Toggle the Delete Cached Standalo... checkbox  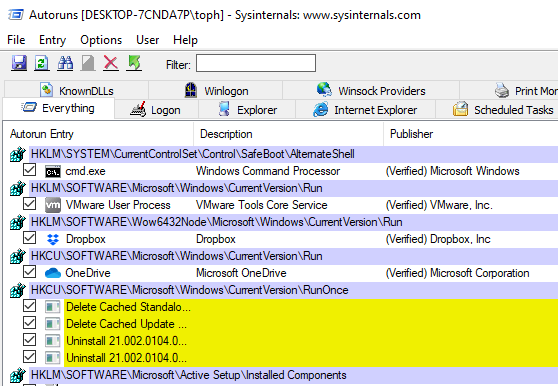(x=29, y=306)
